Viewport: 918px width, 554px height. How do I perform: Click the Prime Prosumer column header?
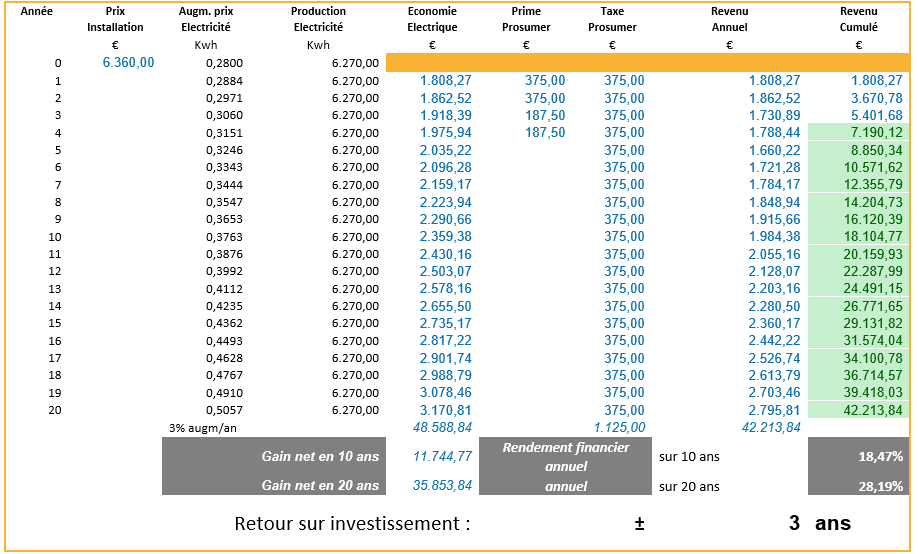[x=526, y=19]
